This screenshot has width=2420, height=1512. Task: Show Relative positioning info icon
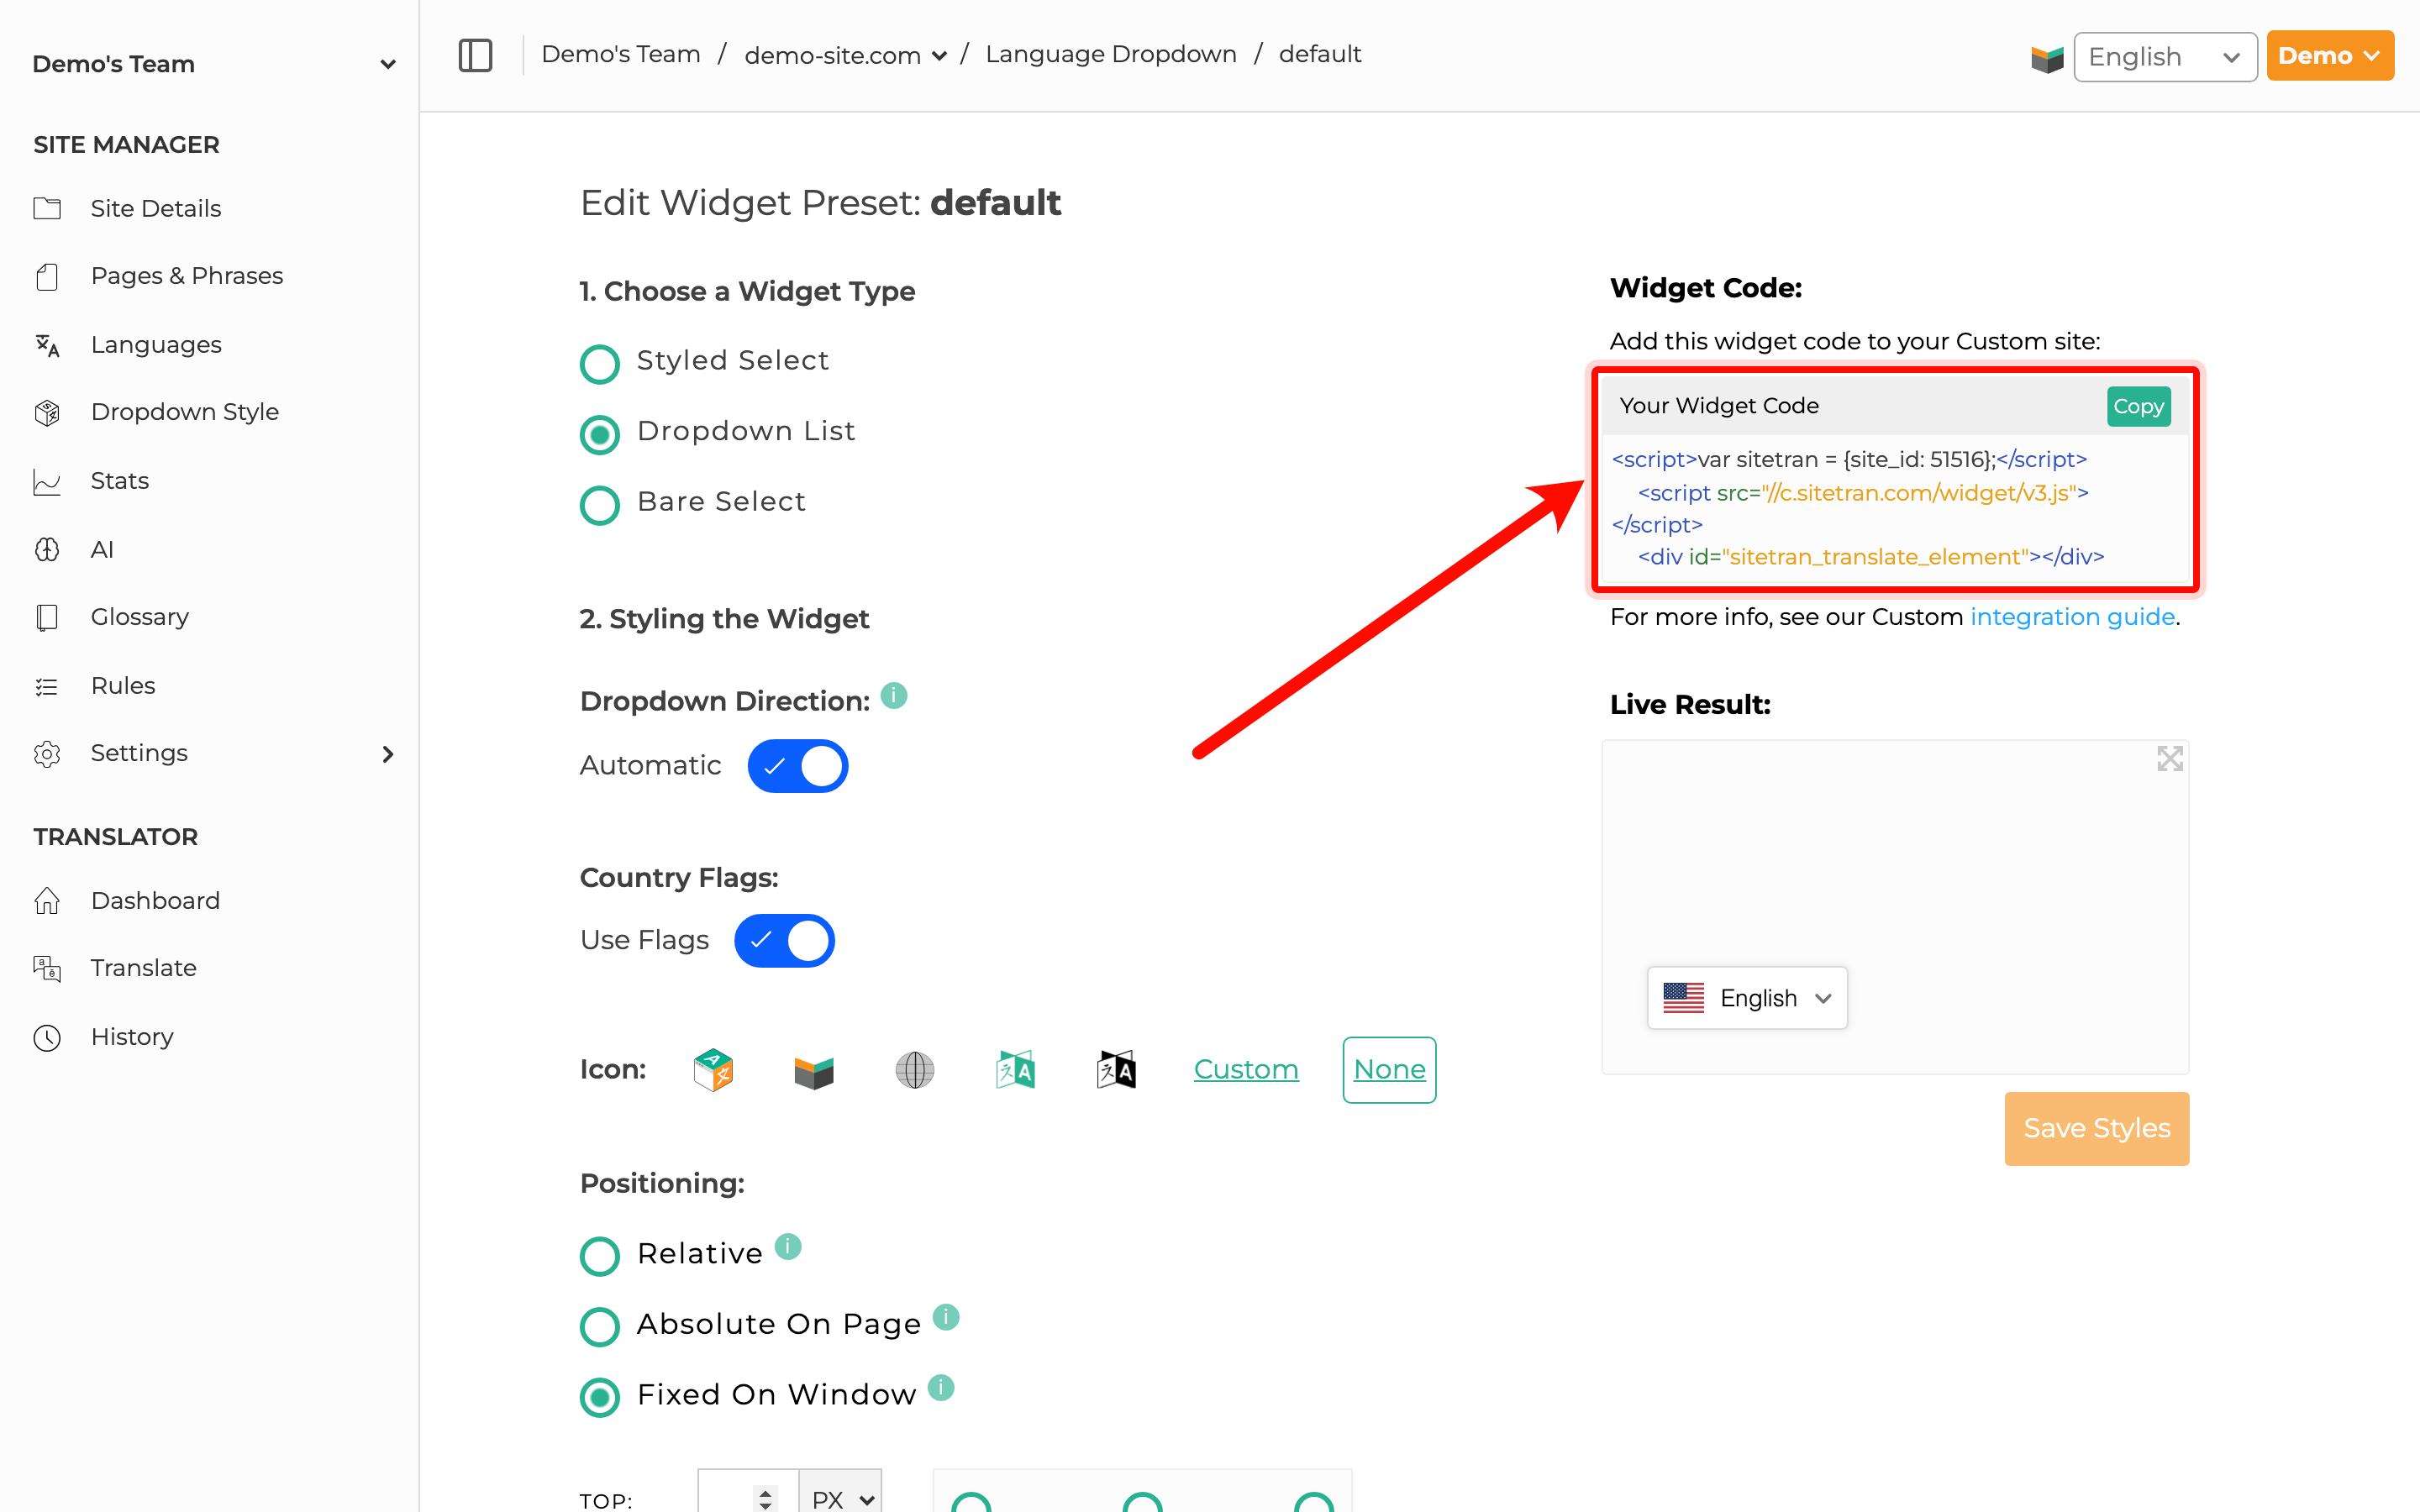788,1246
